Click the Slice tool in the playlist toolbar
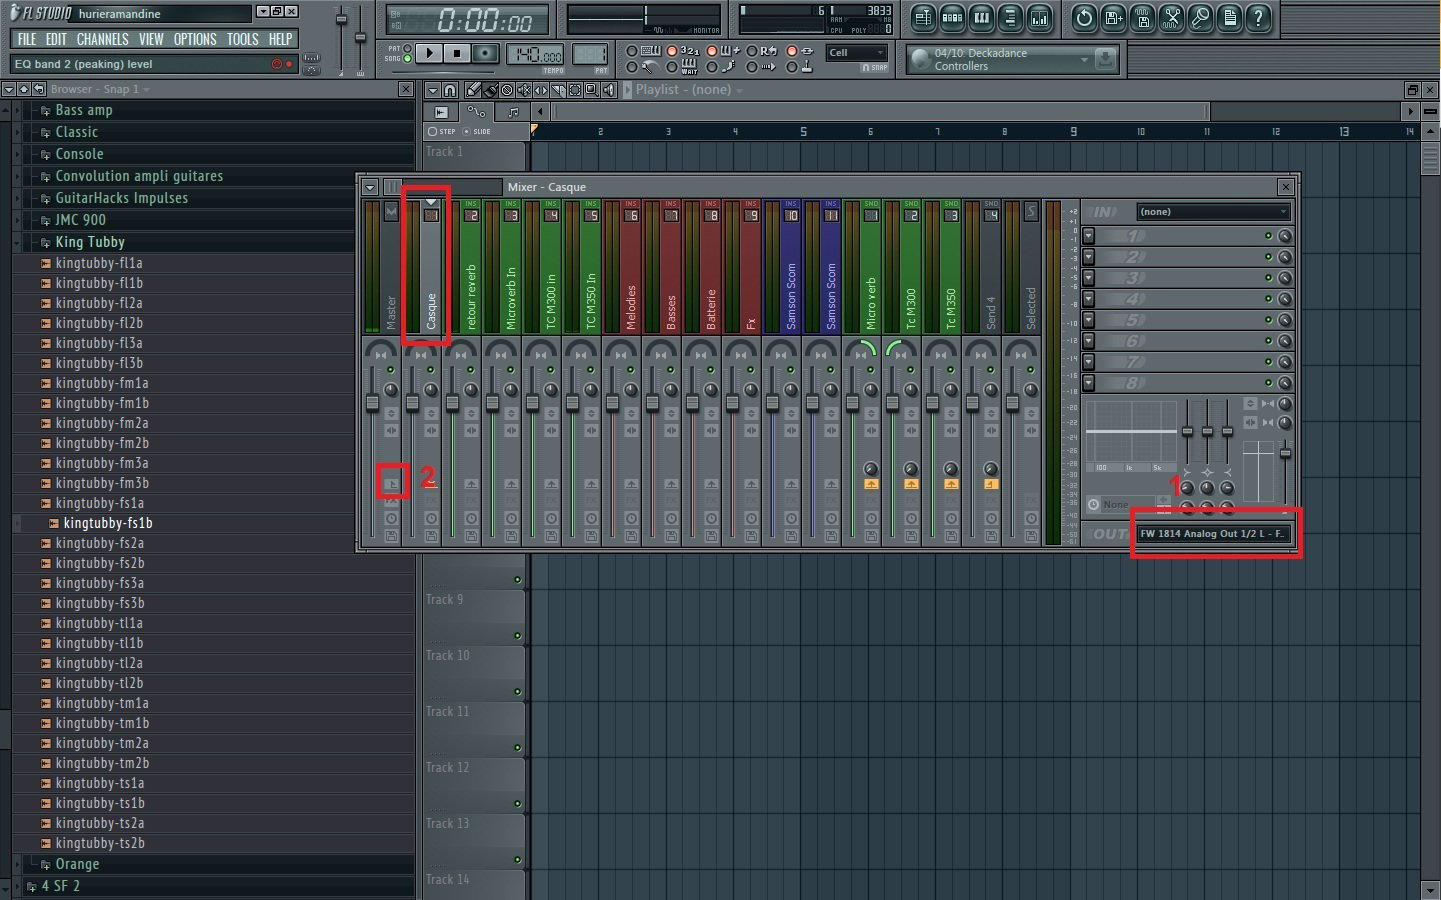Viewport: 1441px width, 900px height. point(558,90)
